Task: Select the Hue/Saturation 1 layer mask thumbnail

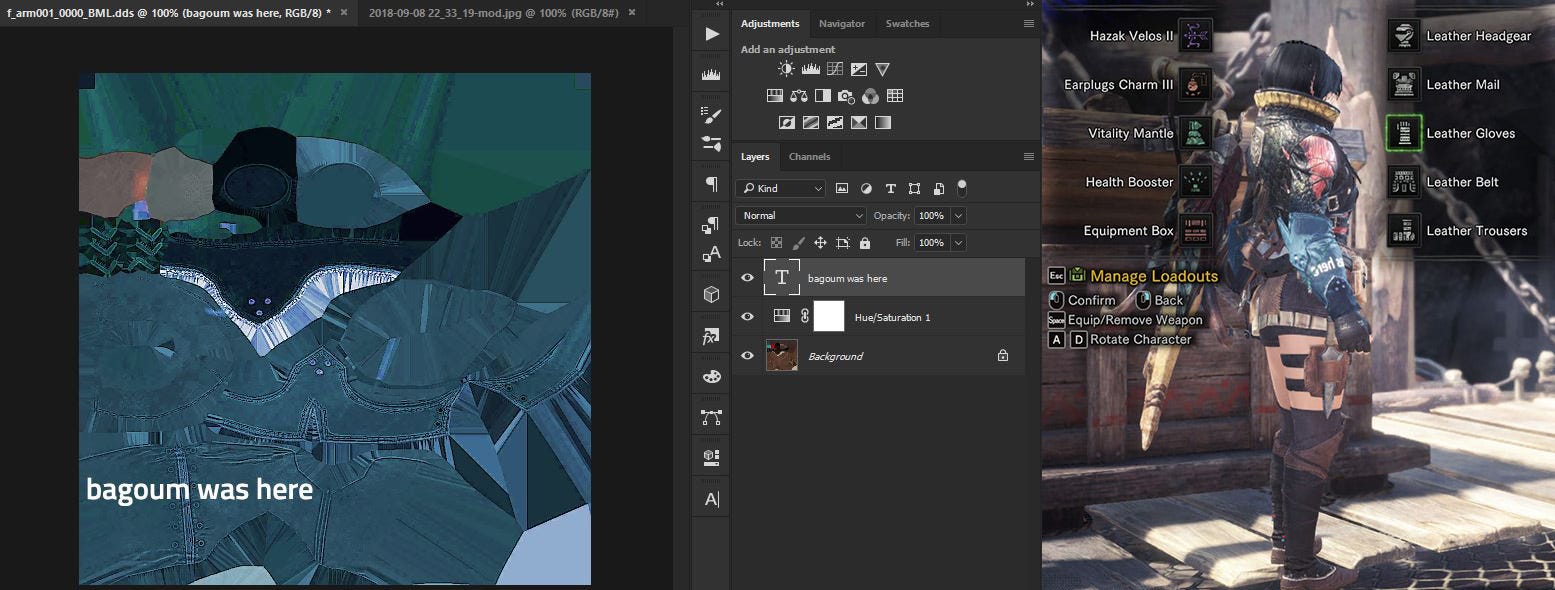Action: coord(829,317)
